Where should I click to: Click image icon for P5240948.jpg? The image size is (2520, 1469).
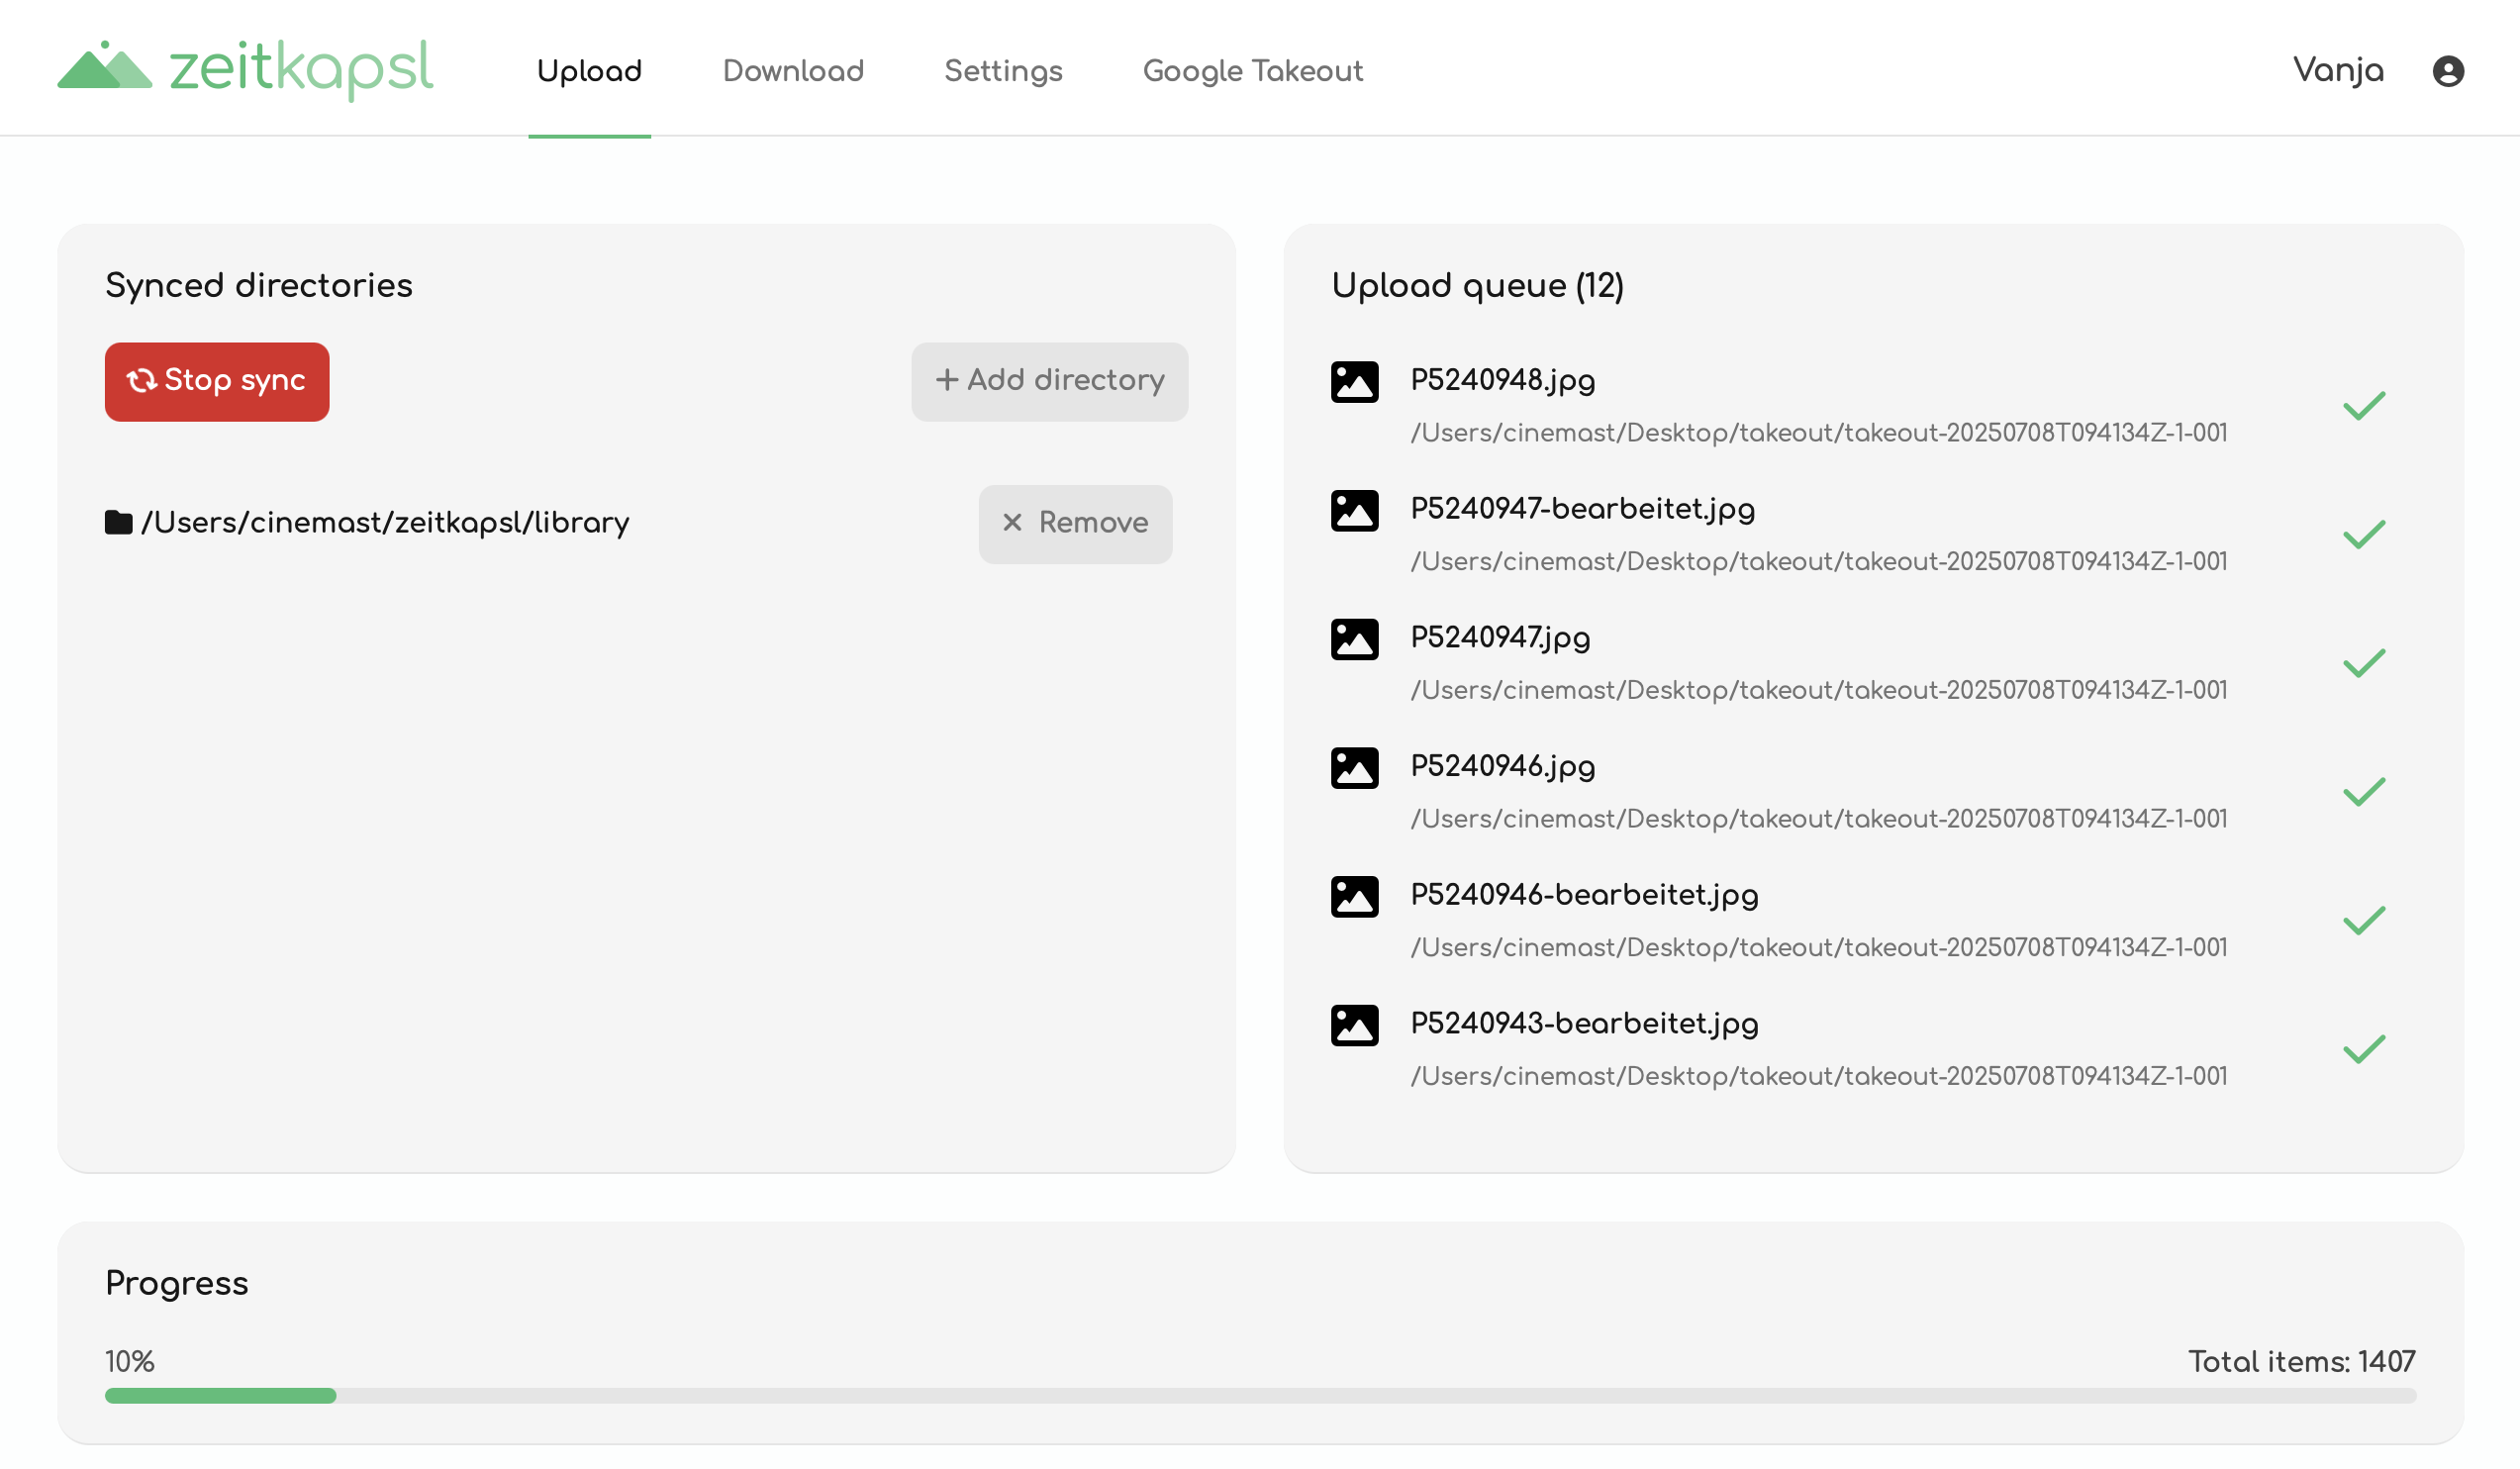[1354, 382]
